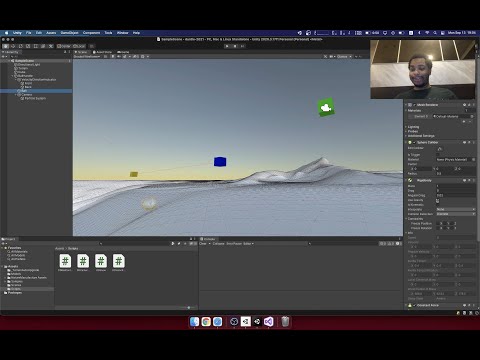Viewport: 480px width, 360px height.
Task: Click the Clear button in Console
Action: coord(203,244)
